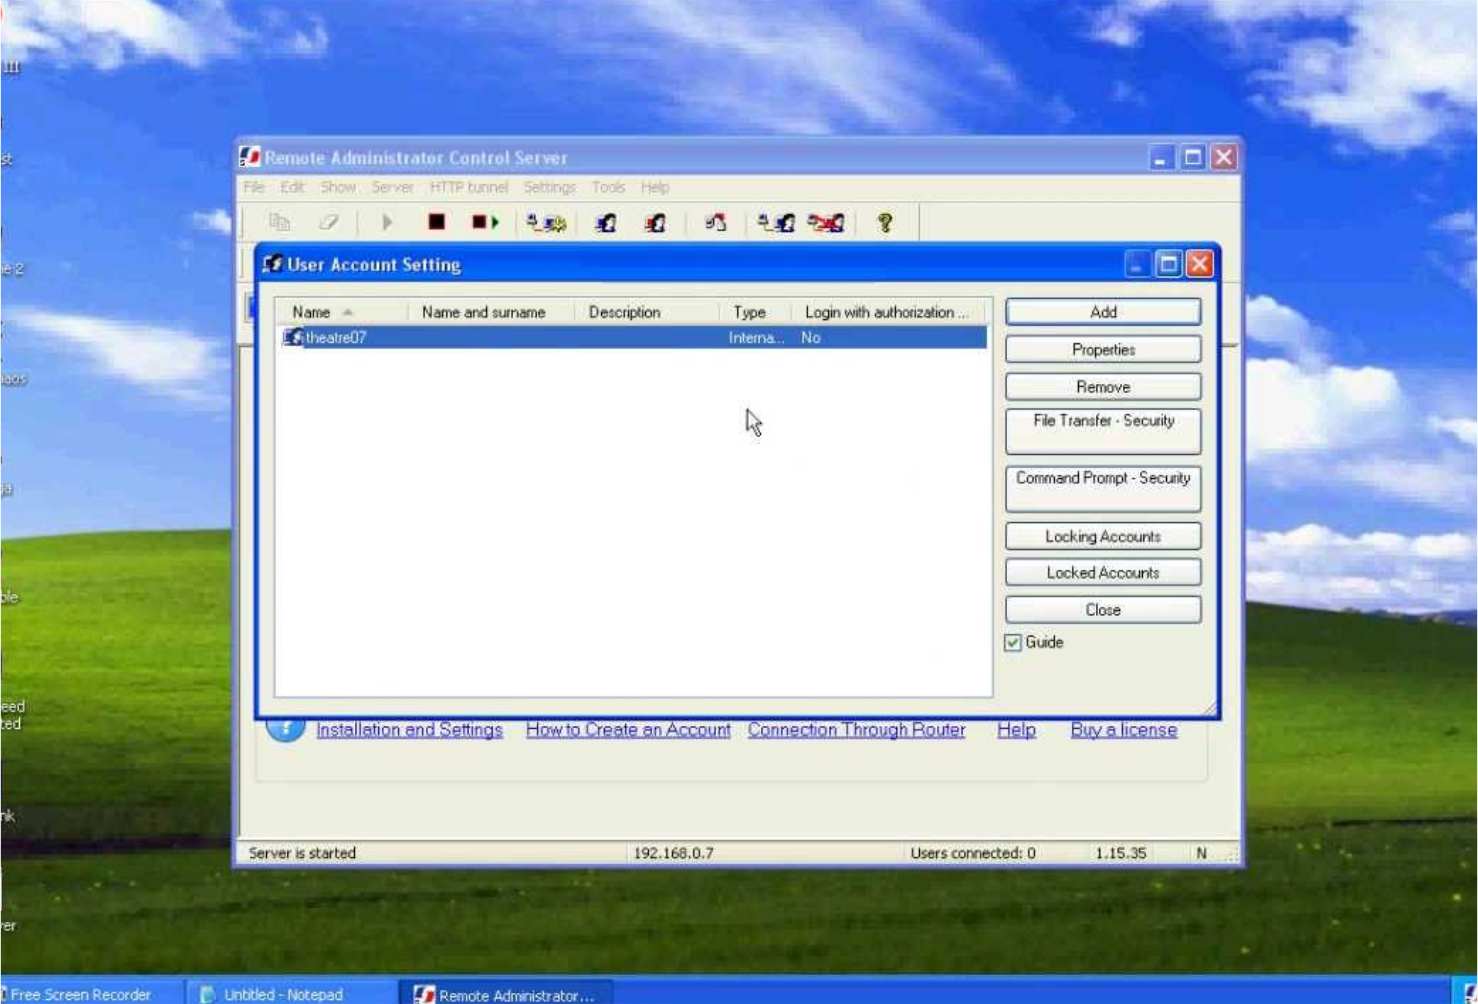
Task: Open the HTTP tunnel menu
Action: point(468,187)
